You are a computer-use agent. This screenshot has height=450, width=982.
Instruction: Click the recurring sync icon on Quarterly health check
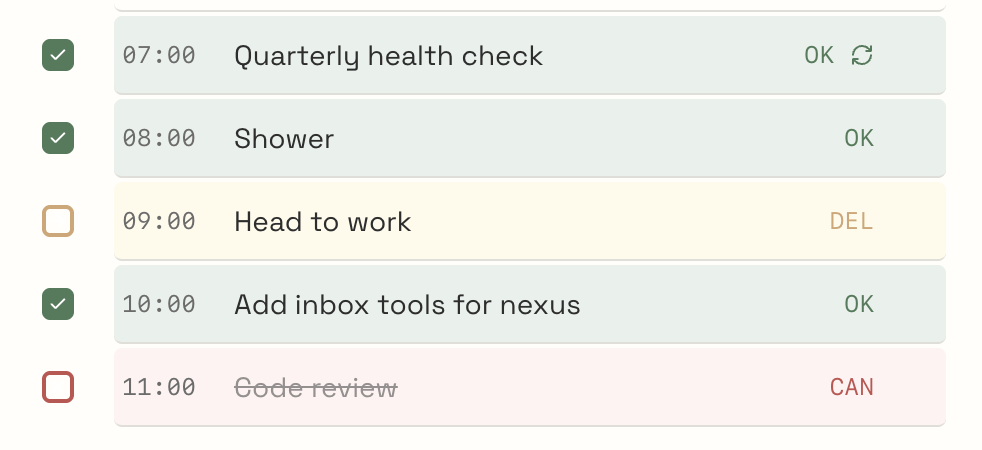[861, 56]
